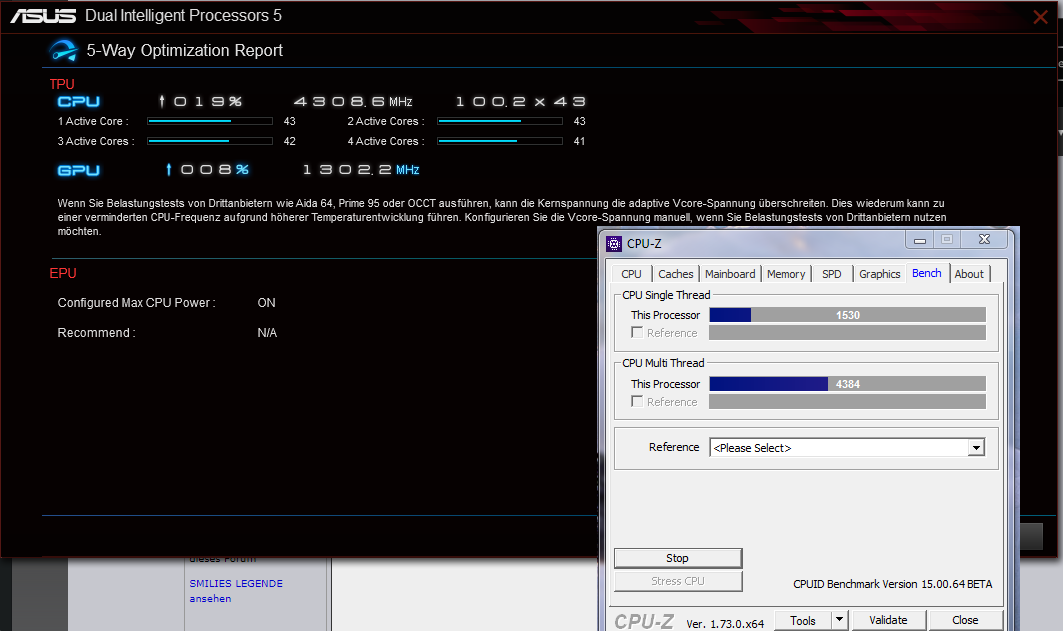Close the ASUS Dual Intelligent Processors window

tap(1040, 17)
